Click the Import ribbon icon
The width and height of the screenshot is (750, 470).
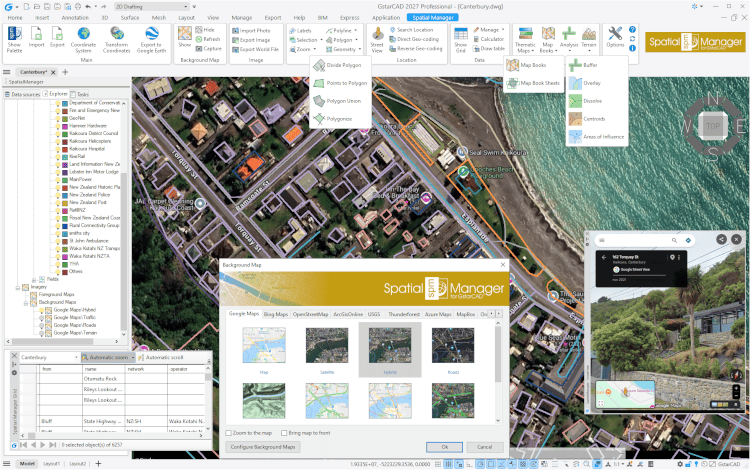[x=36, y=38]
